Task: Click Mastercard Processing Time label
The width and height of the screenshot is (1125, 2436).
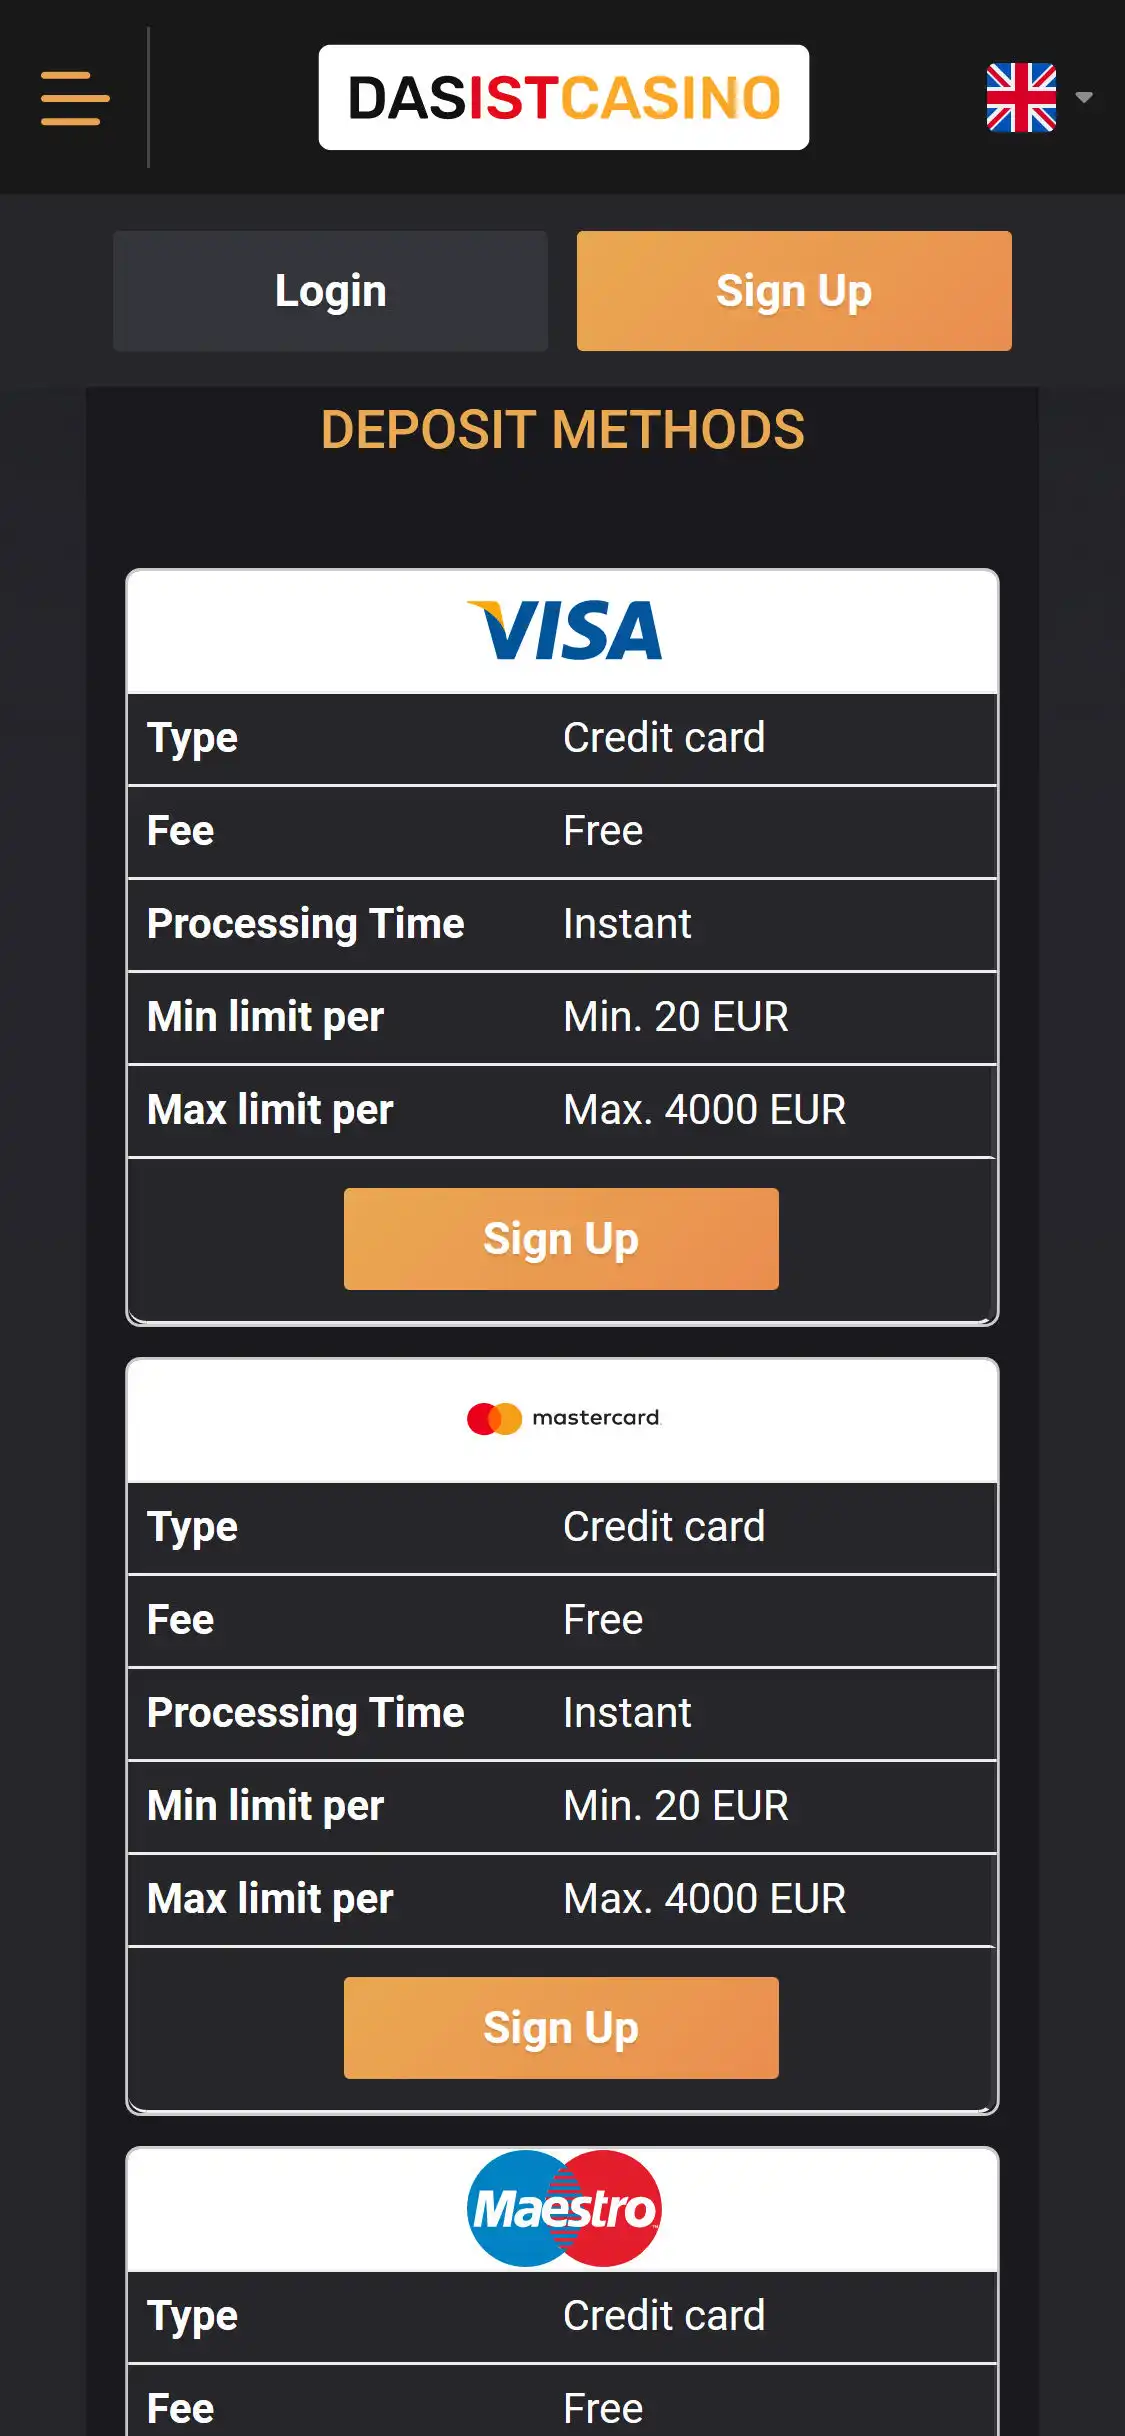Action: pos(305,1713)
